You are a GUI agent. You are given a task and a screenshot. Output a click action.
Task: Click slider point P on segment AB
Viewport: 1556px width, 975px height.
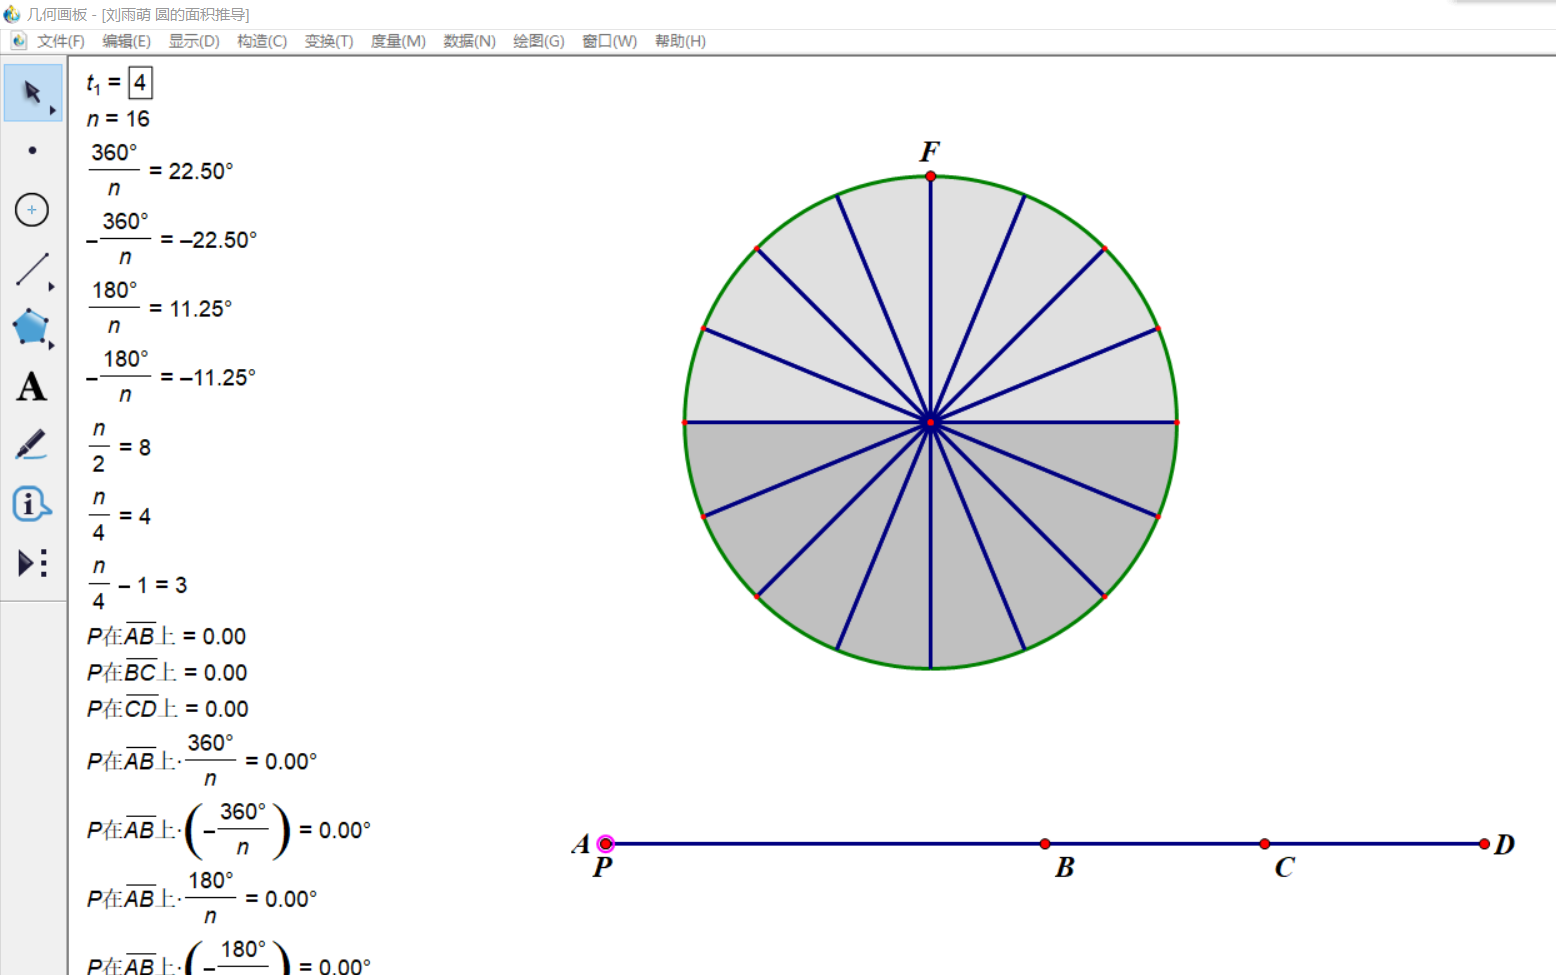coord(606,844)
